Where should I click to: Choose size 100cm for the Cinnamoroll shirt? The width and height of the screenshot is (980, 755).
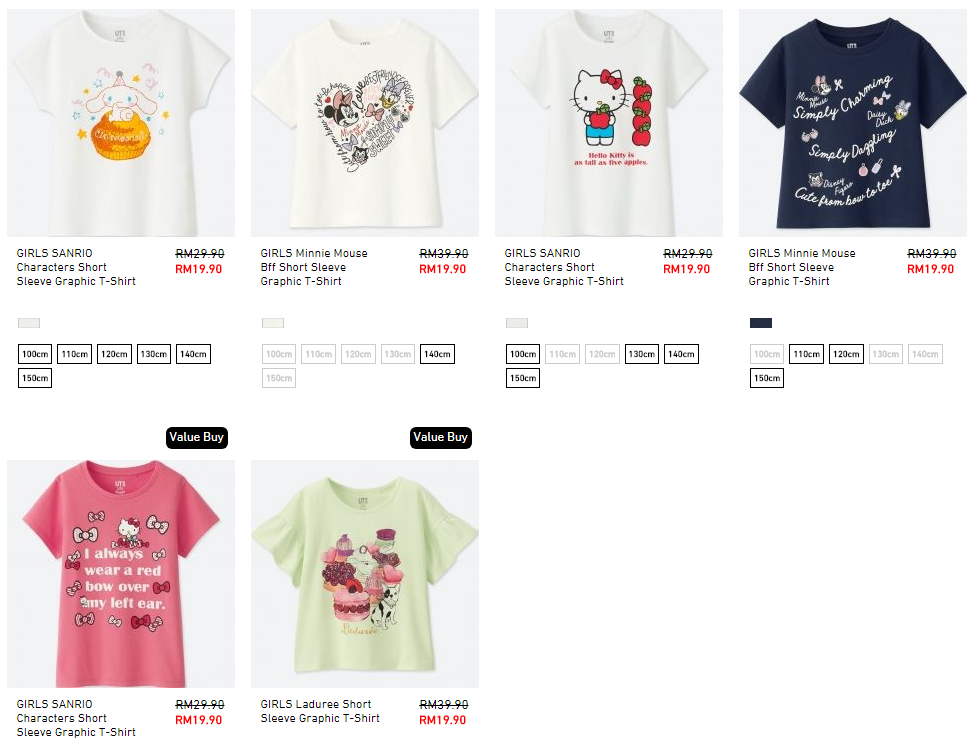point(35,354)
